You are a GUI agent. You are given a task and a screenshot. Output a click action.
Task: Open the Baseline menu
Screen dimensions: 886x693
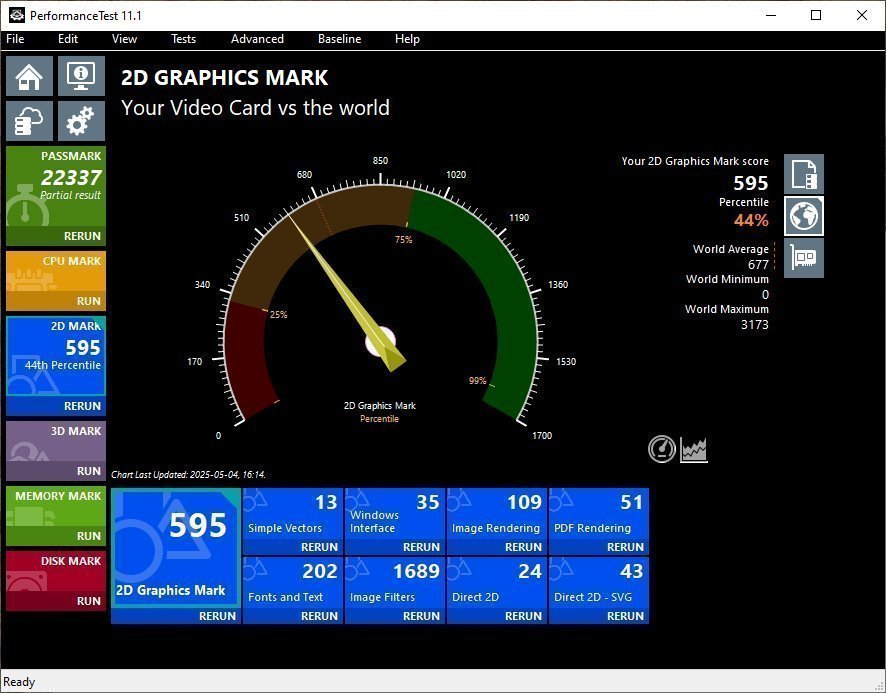(x=339, y=39)
